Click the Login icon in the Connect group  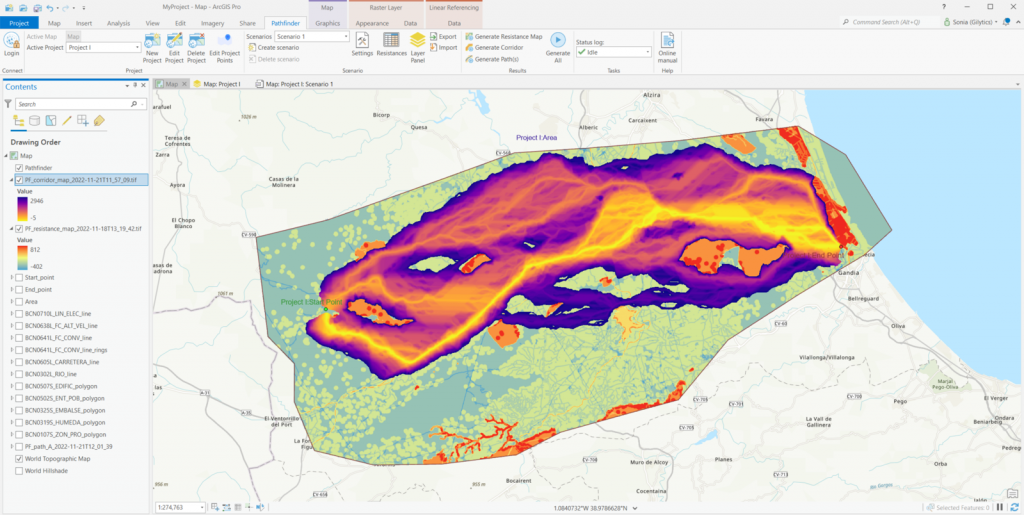[x=11, y=40]
